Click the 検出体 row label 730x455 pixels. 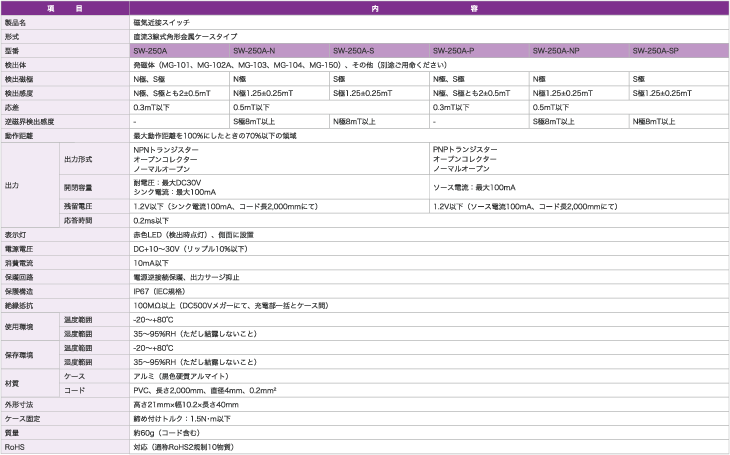click(17, 63)
